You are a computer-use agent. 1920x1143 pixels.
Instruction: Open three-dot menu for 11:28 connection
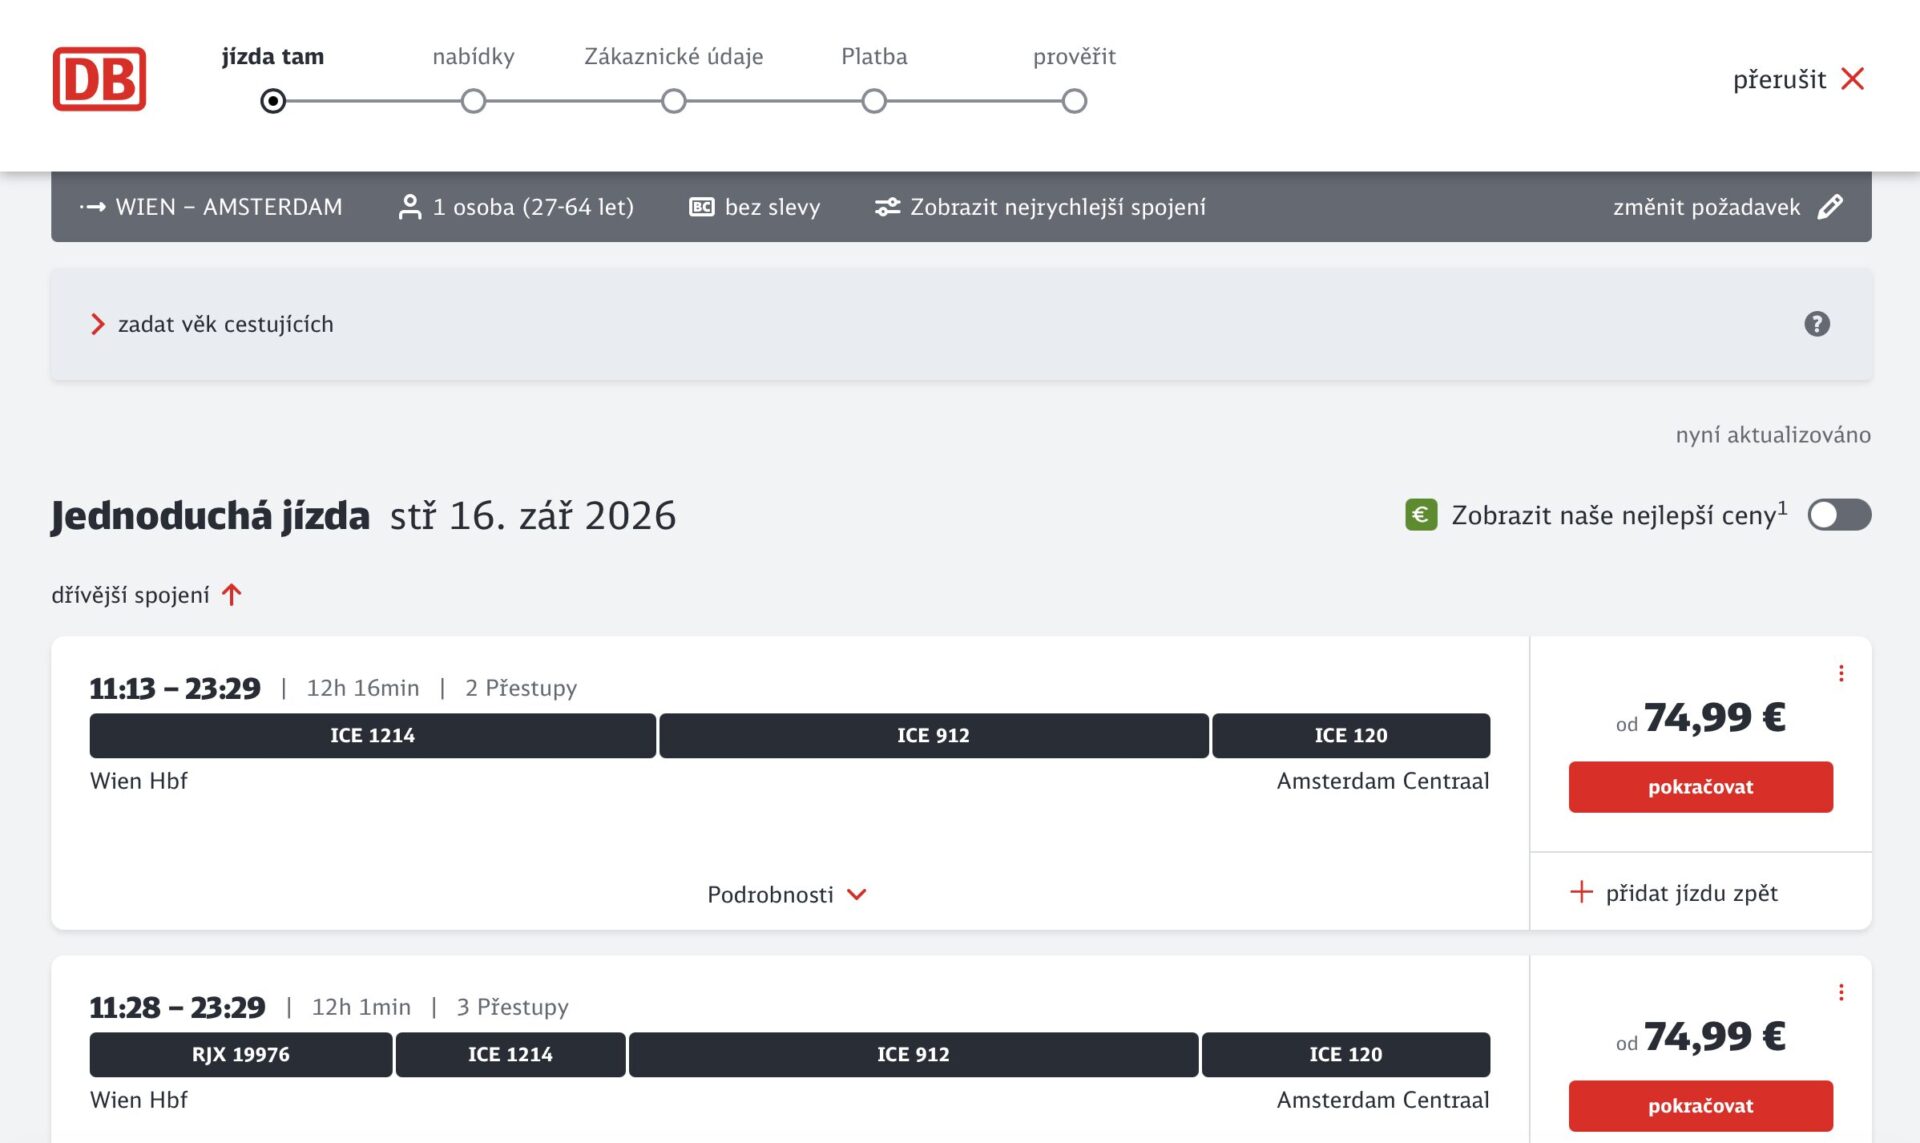click(1841, 993)
